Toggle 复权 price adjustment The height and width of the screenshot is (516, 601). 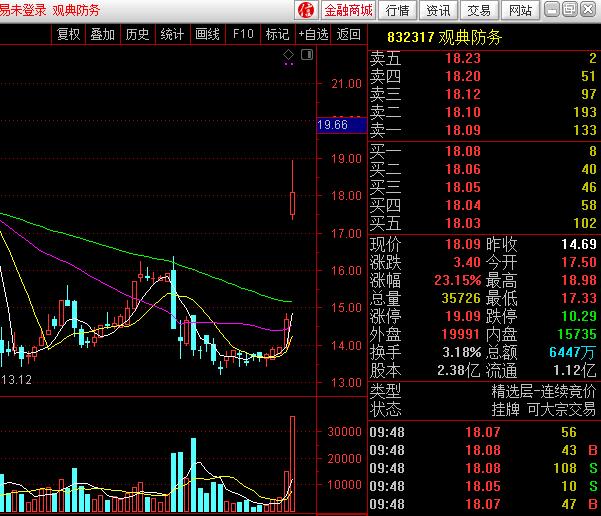coord(68,34)
